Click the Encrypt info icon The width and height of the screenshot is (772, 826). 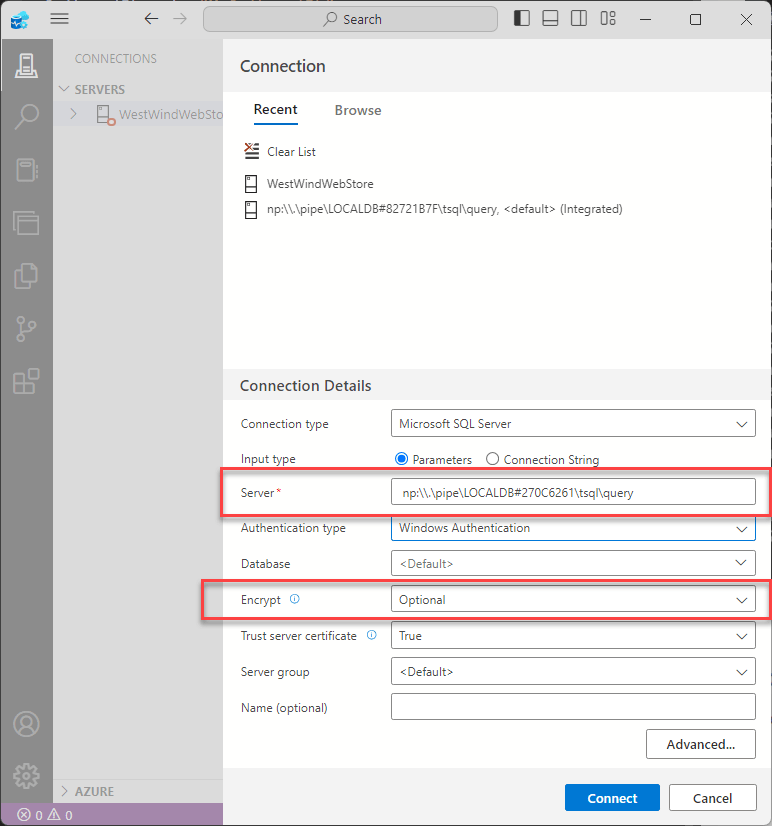(295, 599)
